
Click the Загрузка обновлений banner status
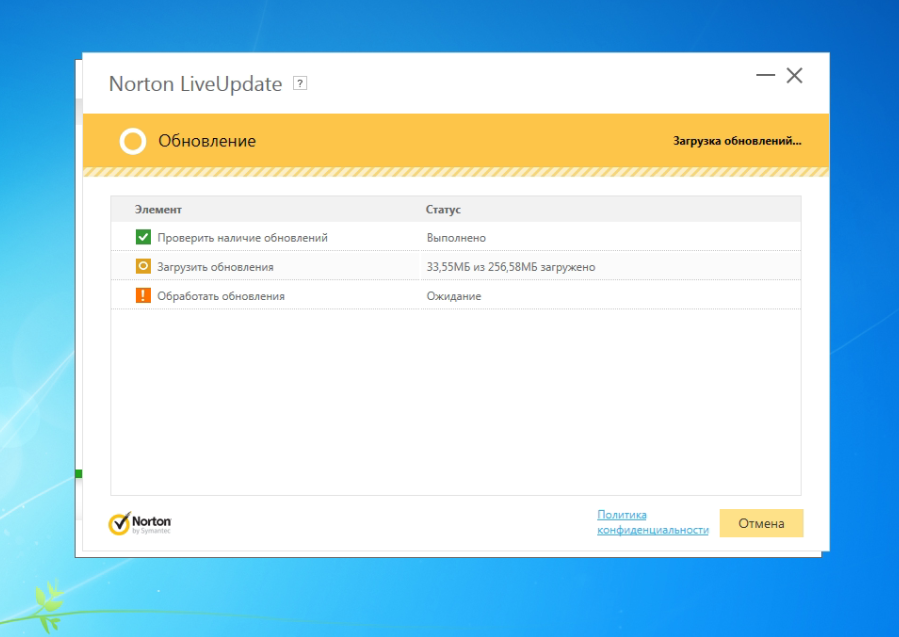737,141
